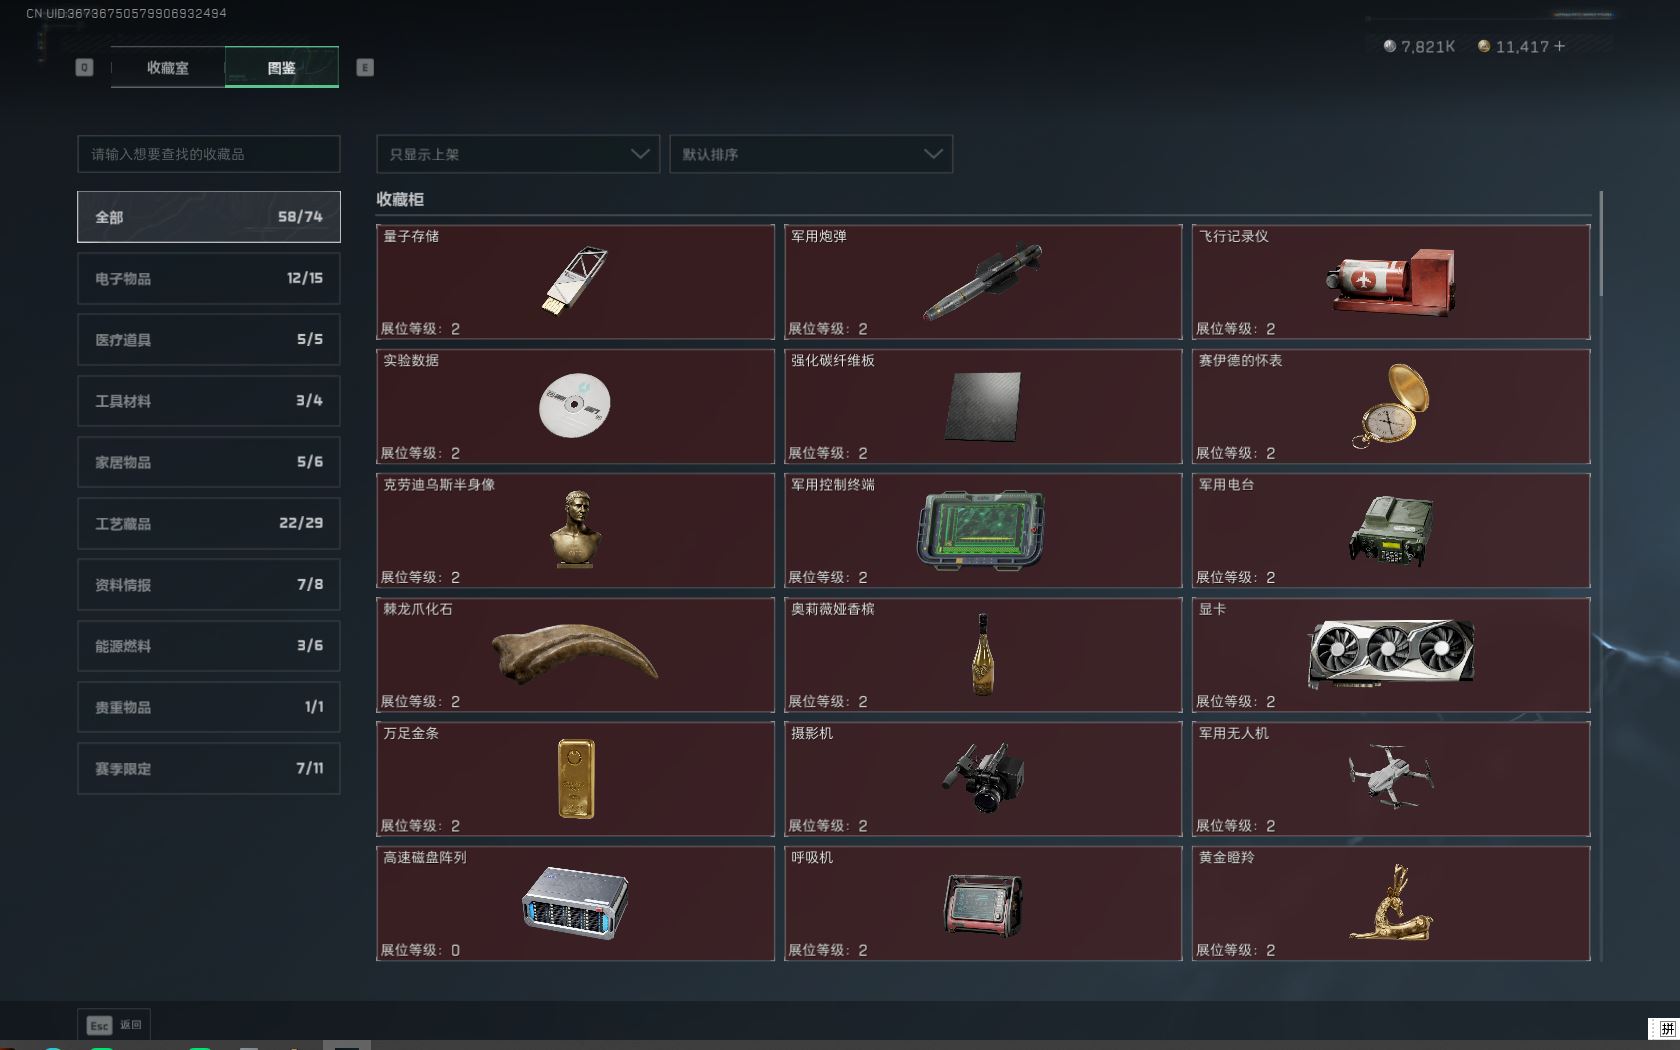Click the military drone (军用无人机) icon
This screenshot has height=1050, width=1680.
1390,776
